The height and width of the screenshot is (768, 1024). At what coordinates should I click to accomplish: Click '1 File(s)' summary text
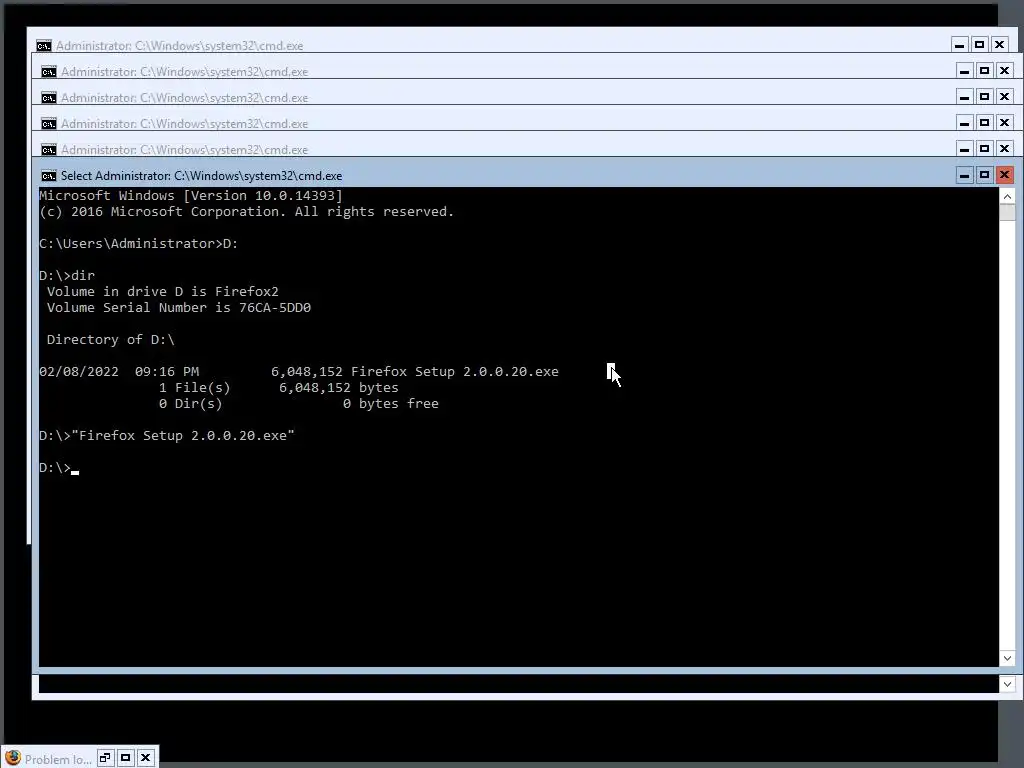point(195,387)
